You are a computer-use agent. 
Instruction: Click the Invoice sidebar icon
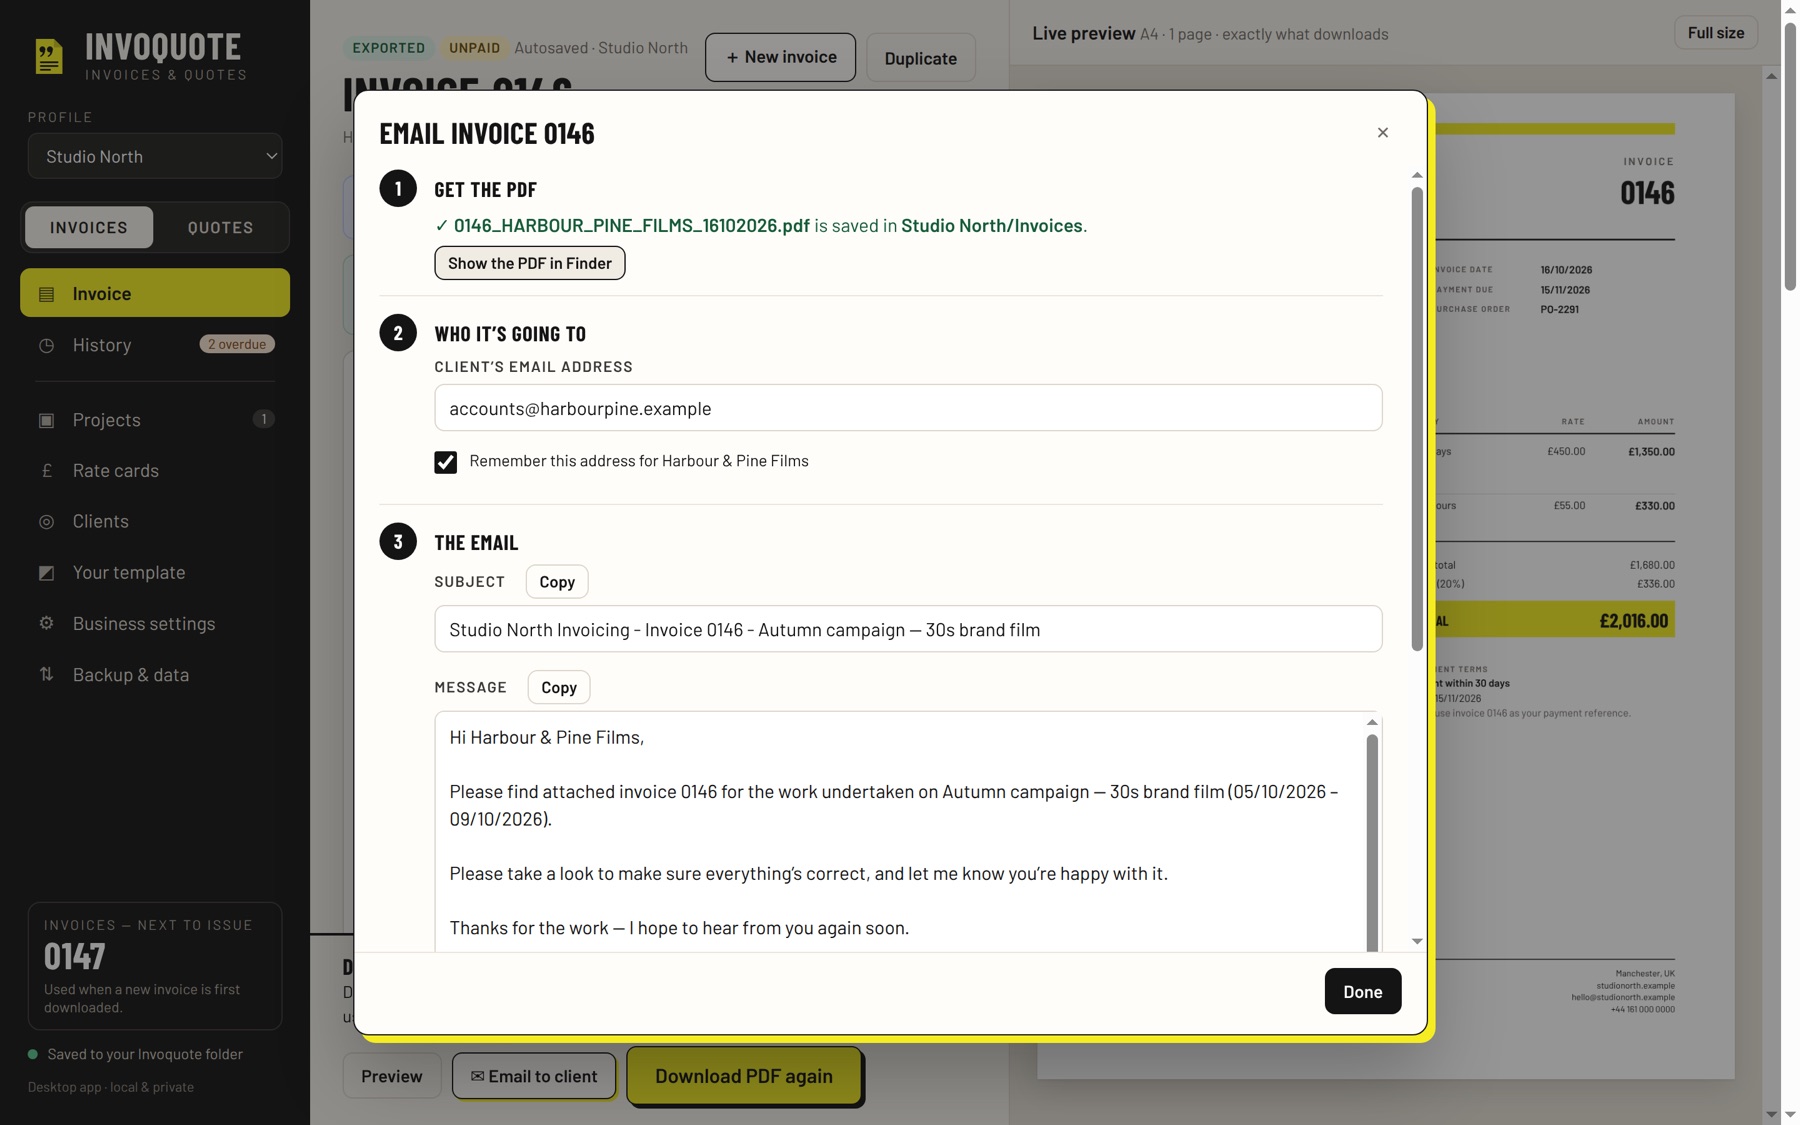[46, 294]
